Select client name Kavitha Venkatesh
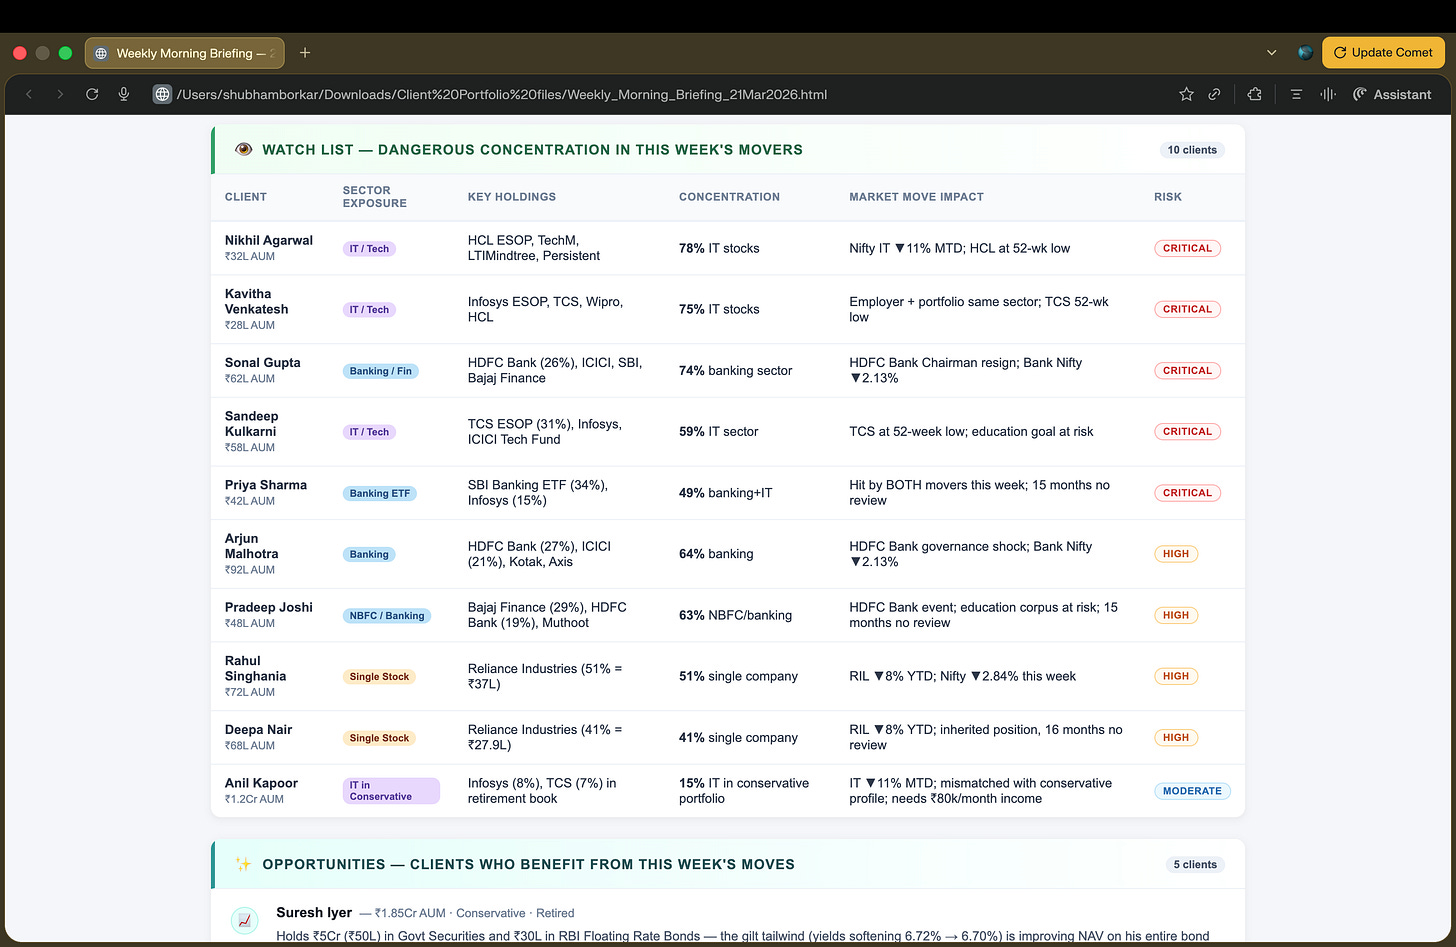Image resolution: width=1456 pixels, height=947 pixels. 257,301
